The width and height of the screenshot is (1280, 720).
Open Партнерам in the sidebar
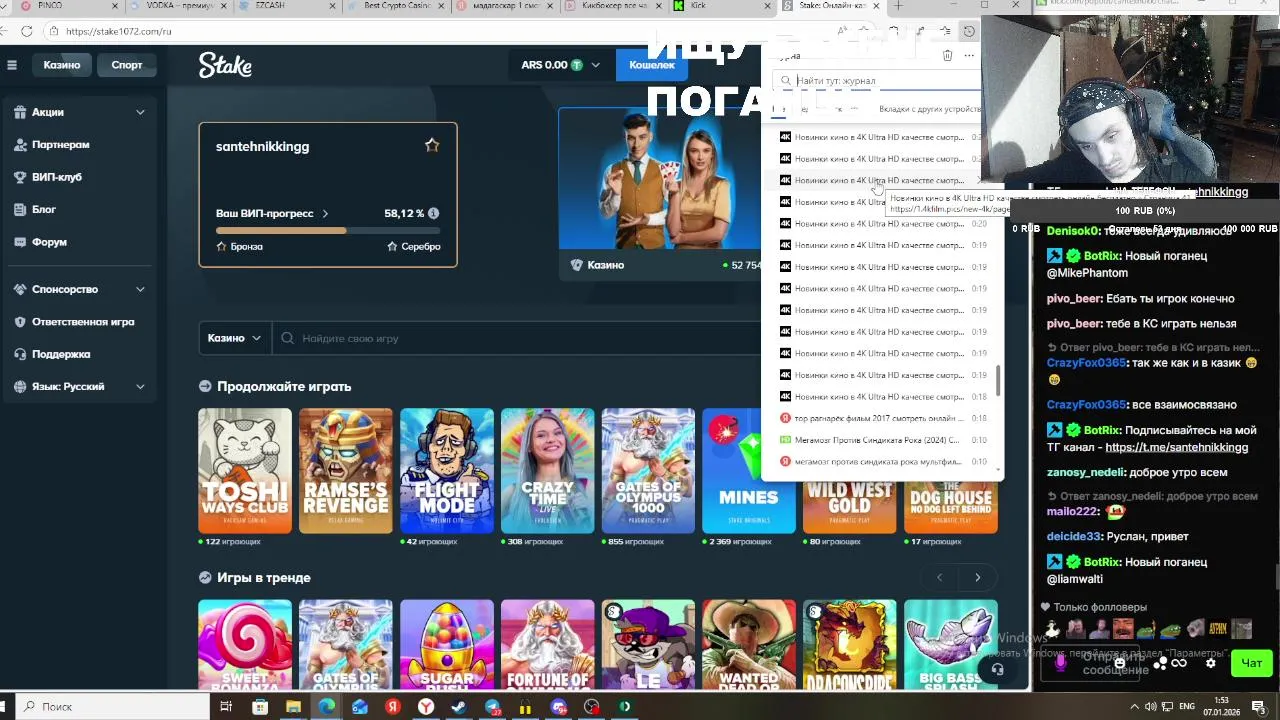[x=60, y=144]
